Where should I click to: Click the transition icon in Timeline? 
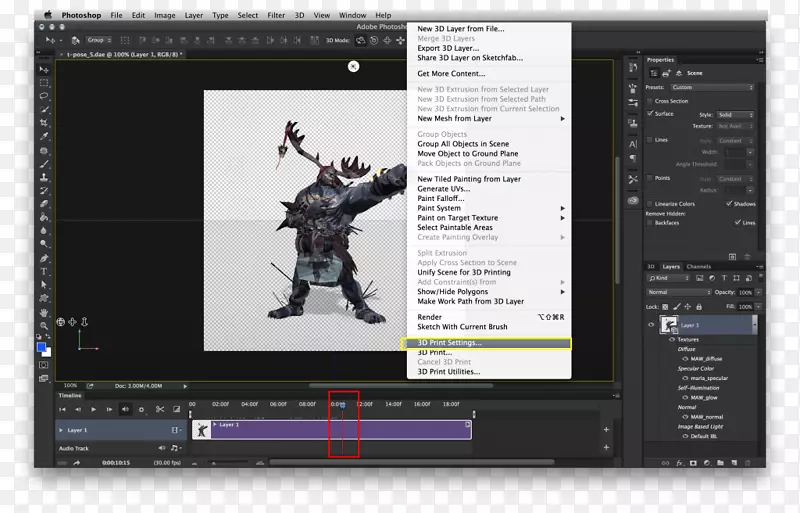tap(177, 409)
